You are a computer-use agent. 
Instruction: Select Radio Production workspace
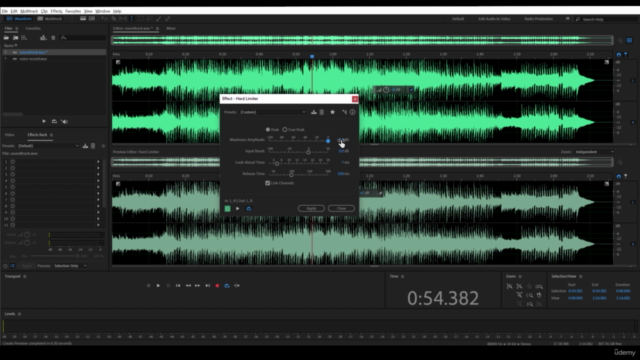538,19
